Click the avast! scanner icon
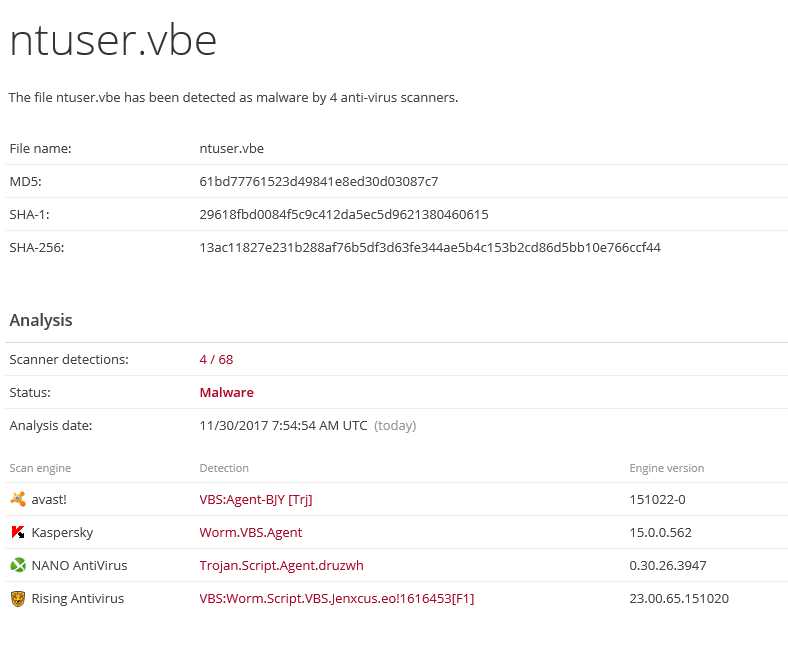The height and width of the screenshot is (648, 788). (x=18, y=499)
